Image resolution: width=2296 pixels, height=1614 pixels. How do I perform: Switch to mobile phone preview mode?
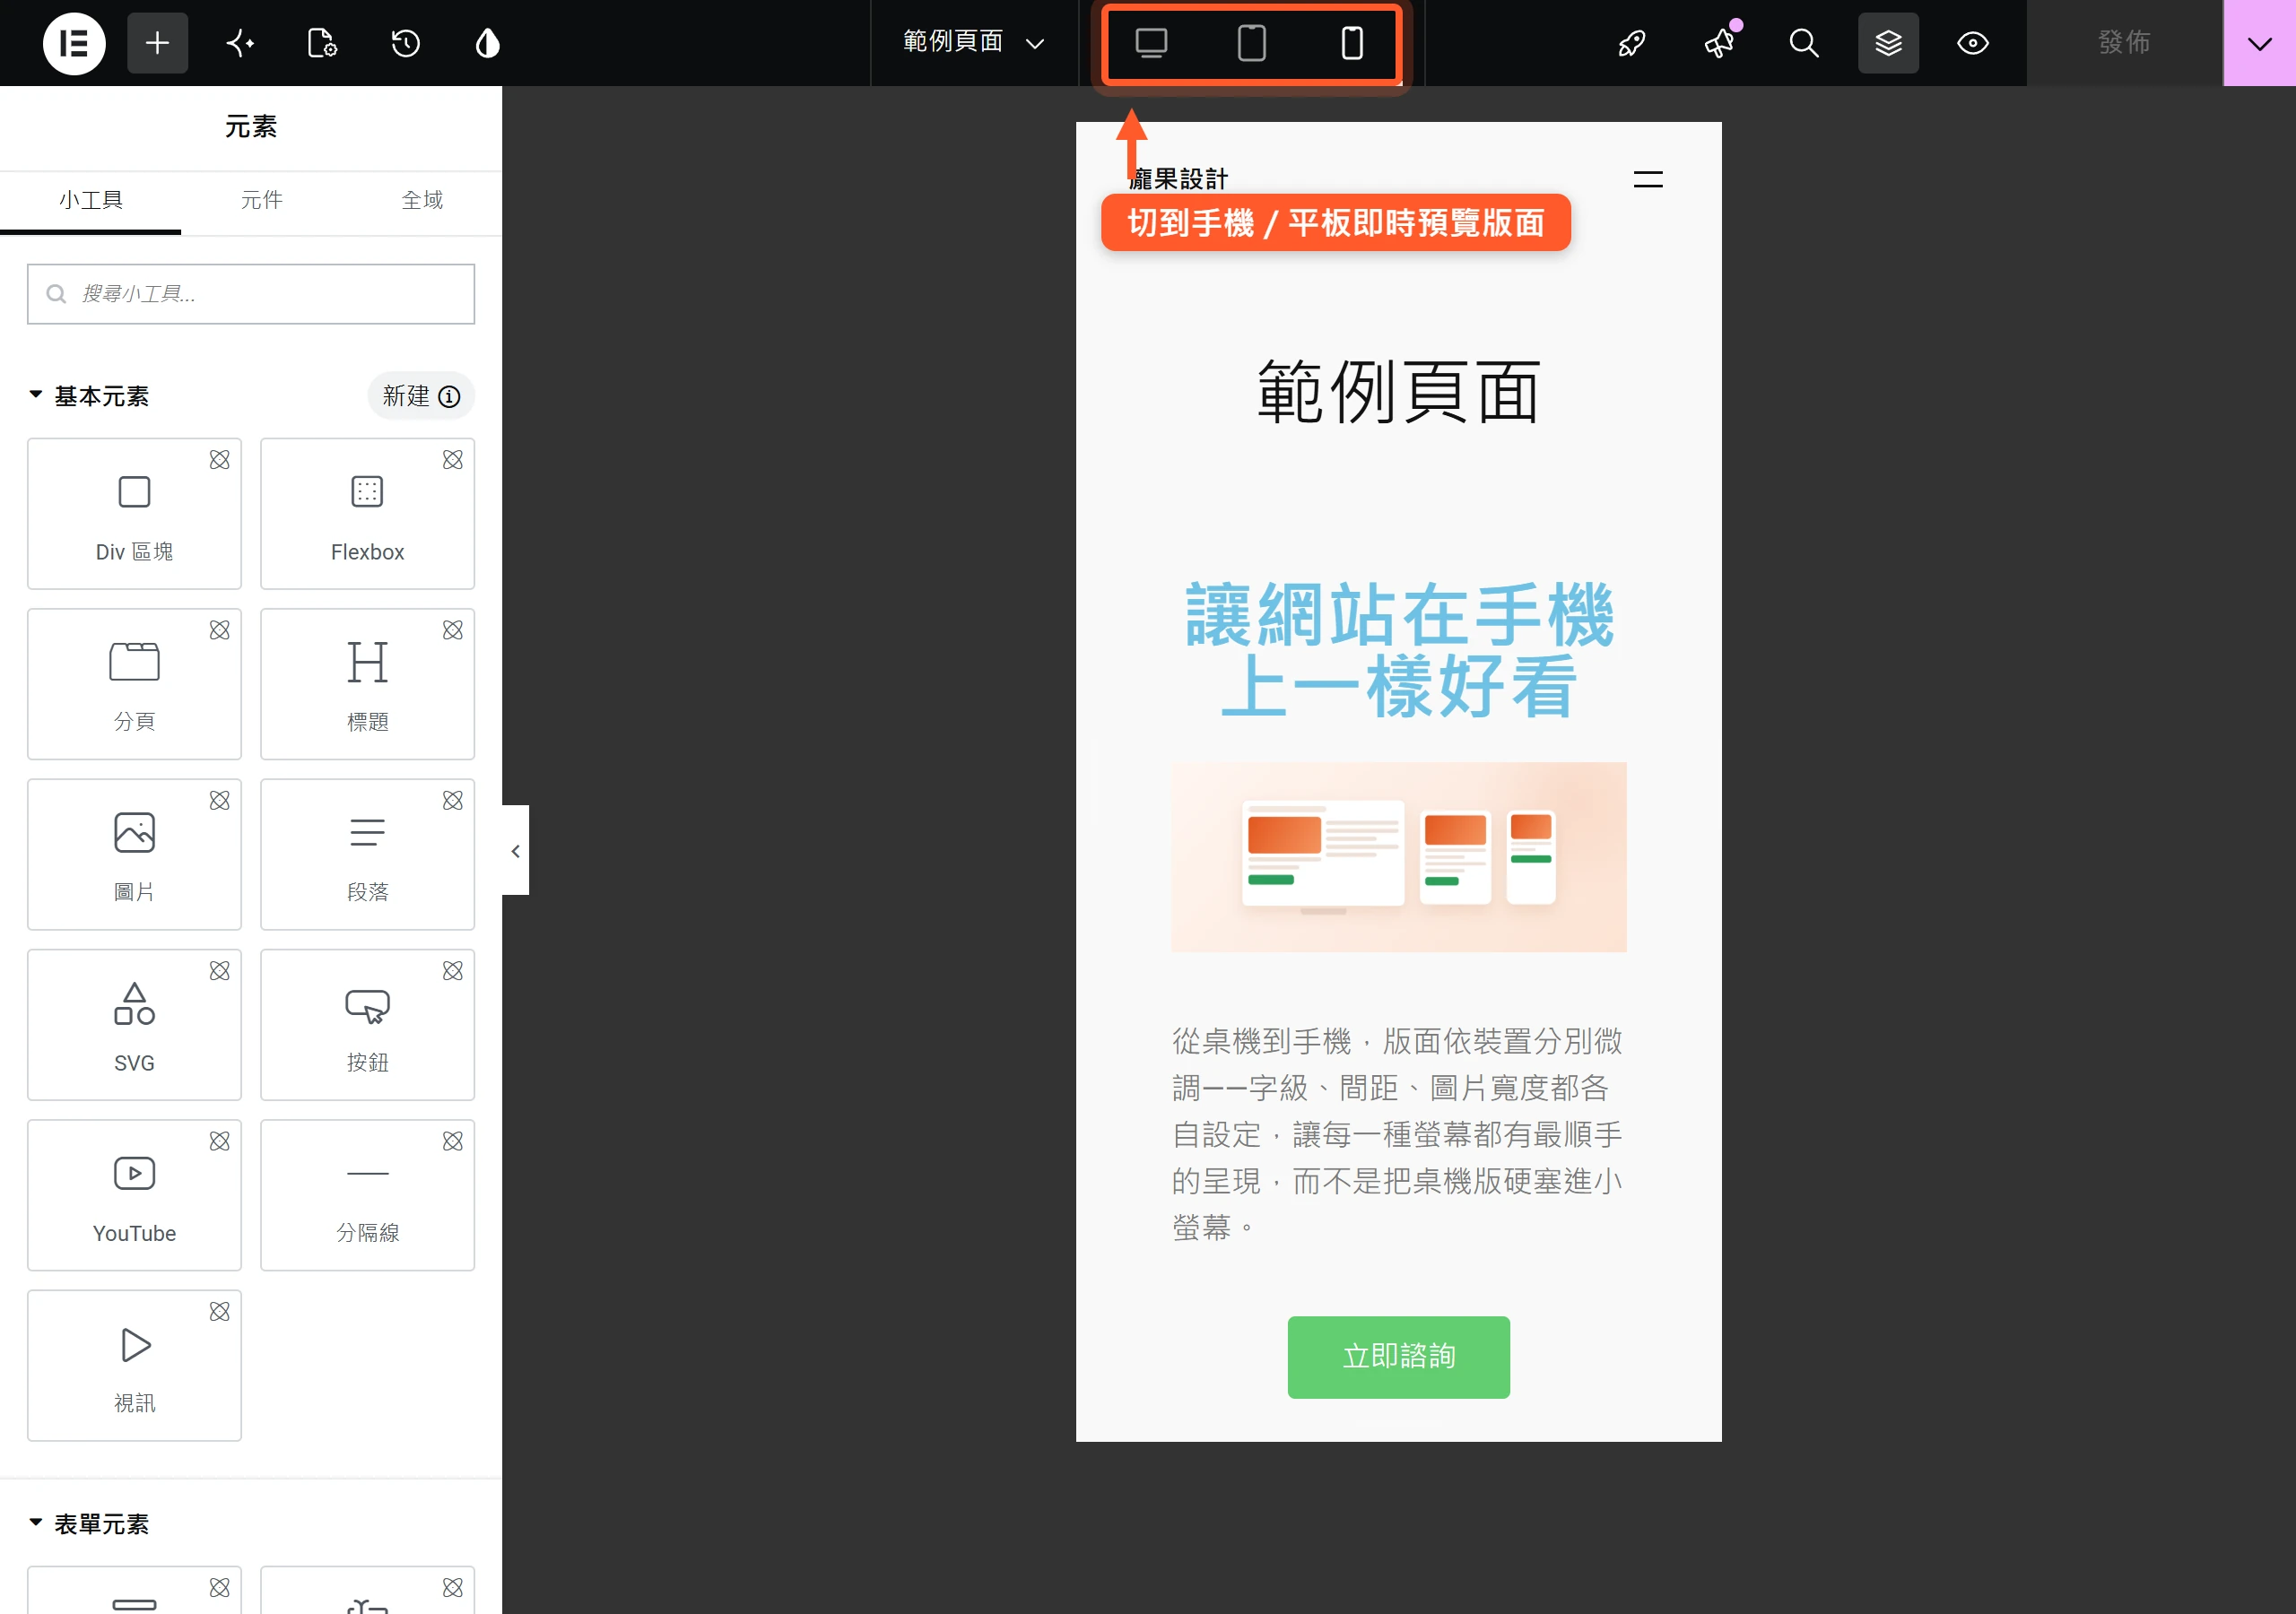tap(1351, 43)
